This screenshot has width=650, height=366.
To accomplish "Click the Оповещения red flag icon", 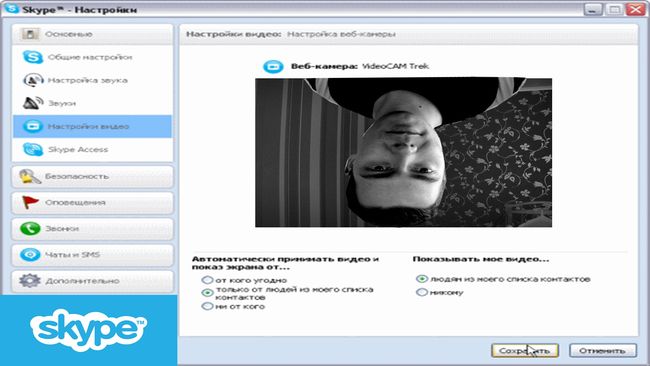I will (x=30, y=203).
